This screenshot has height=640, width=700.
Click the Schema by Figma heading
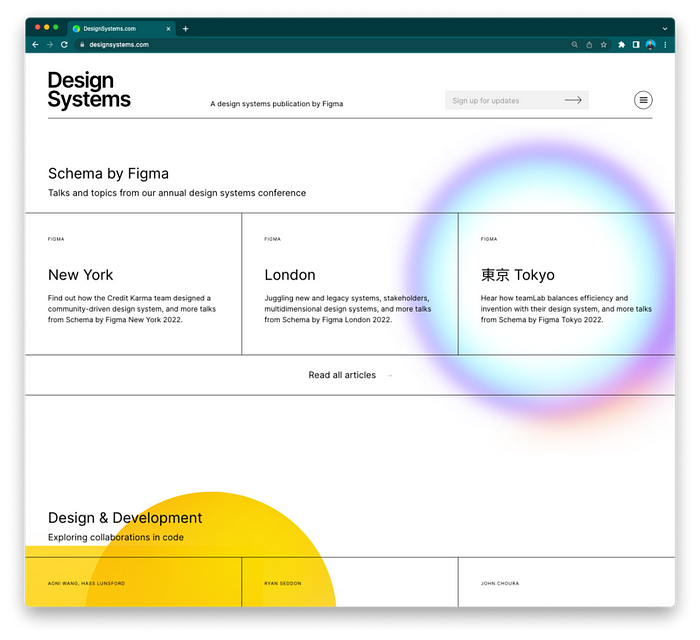108,174
